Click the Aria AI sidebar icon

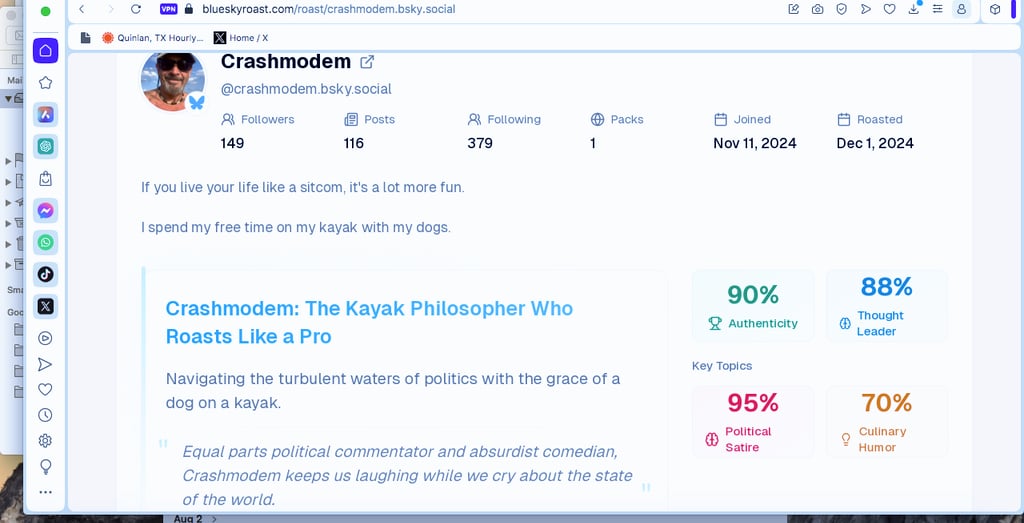pos(45,115)
